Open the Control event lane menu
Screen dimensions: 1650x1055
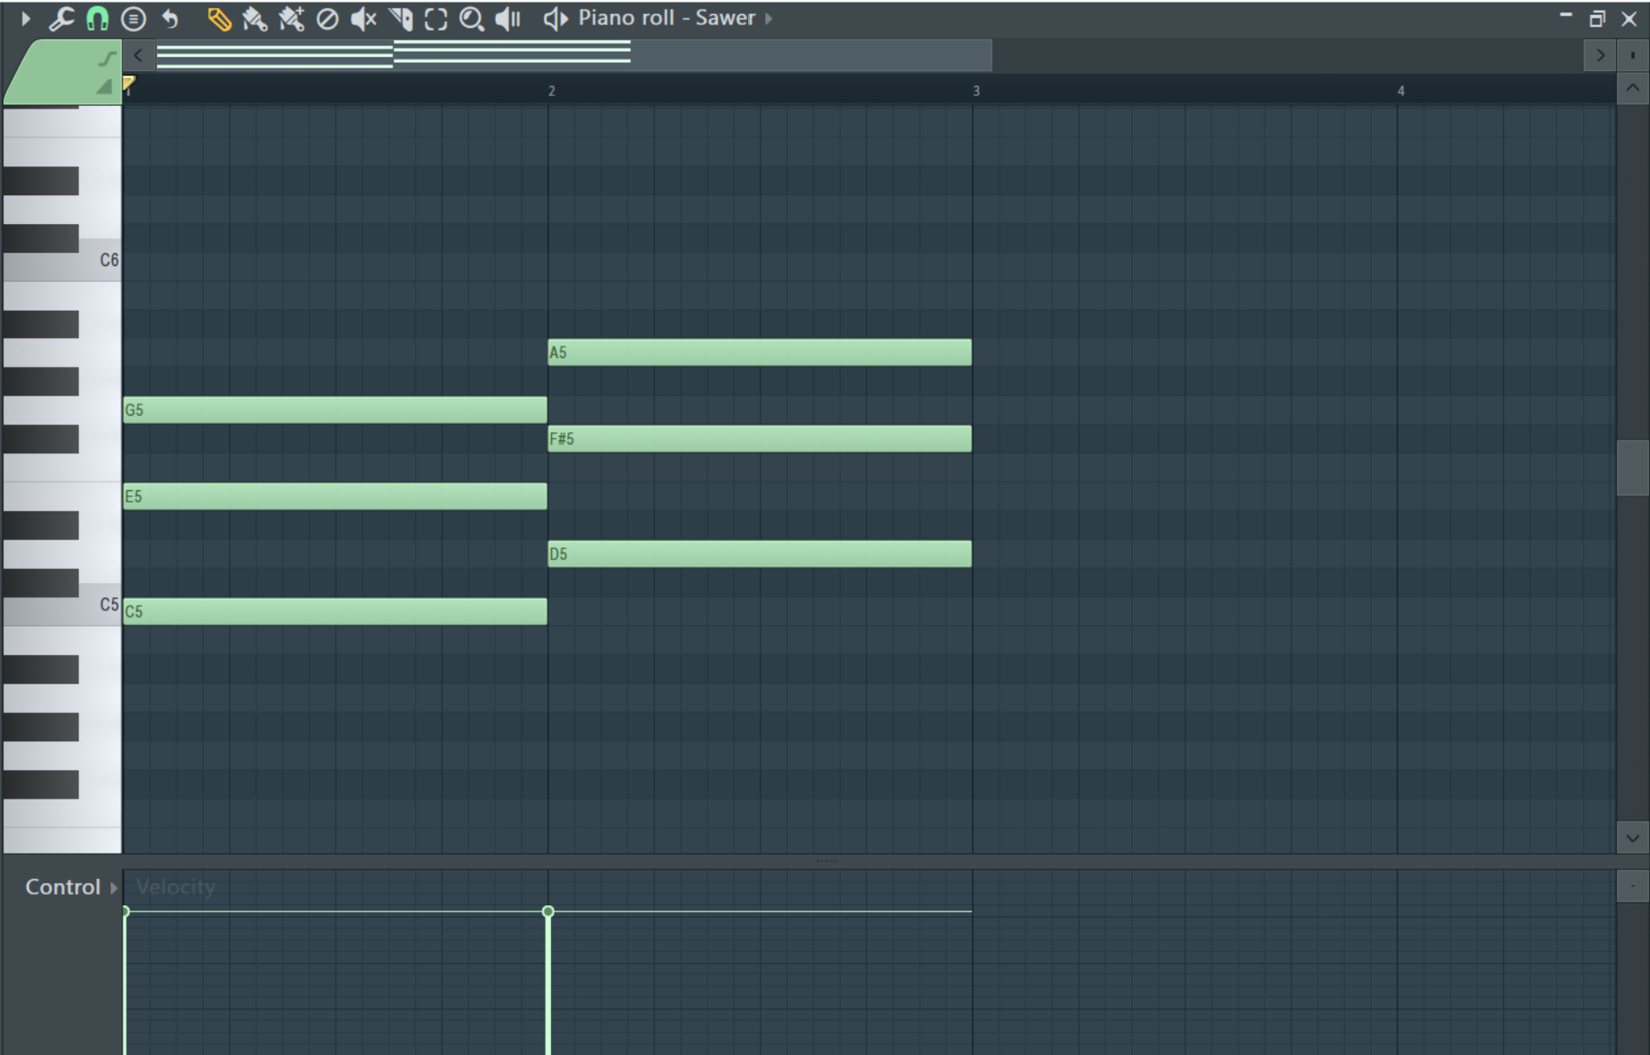click(71, 887)
